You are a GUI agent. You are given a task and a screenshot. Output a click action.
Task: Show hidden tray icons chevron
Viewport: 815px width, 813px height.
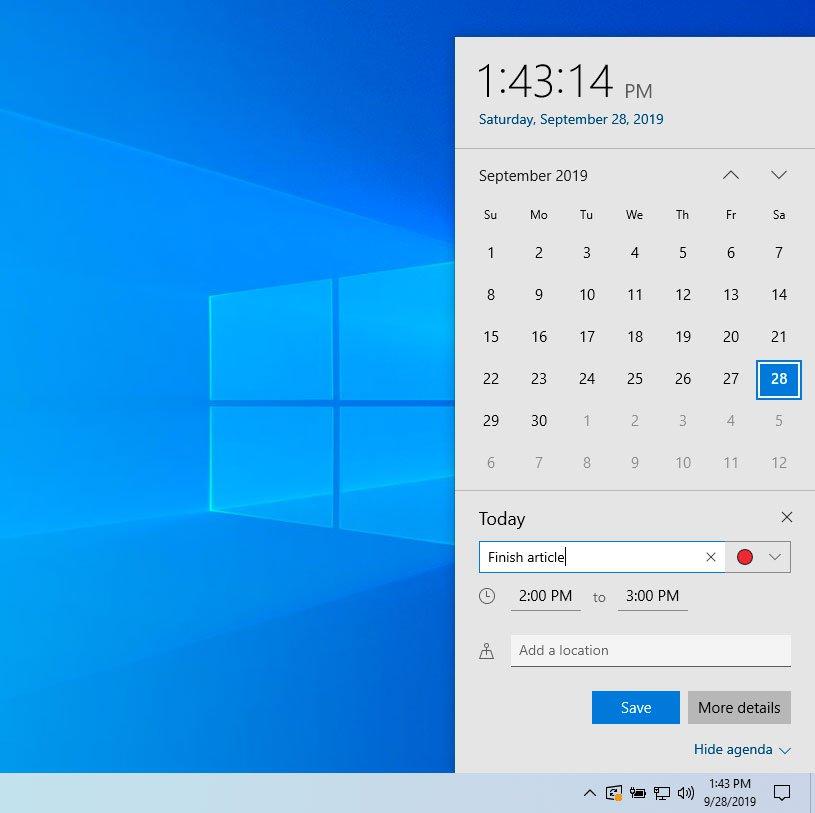pyautogui.click(x=590, y=793)
